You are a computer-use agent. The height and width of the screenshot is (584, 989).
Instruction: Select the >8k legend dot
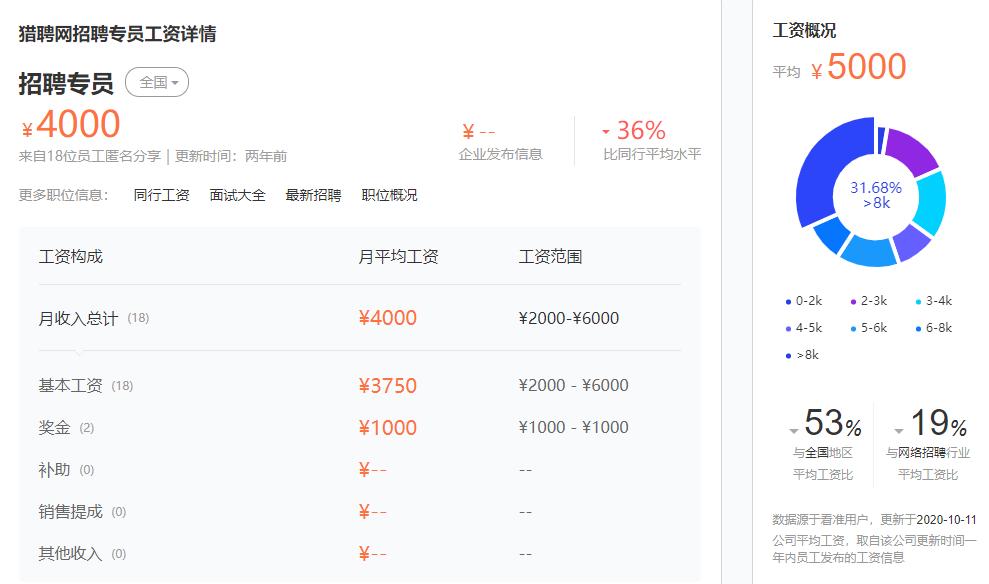pyautogui.click(x=787, y=354)
